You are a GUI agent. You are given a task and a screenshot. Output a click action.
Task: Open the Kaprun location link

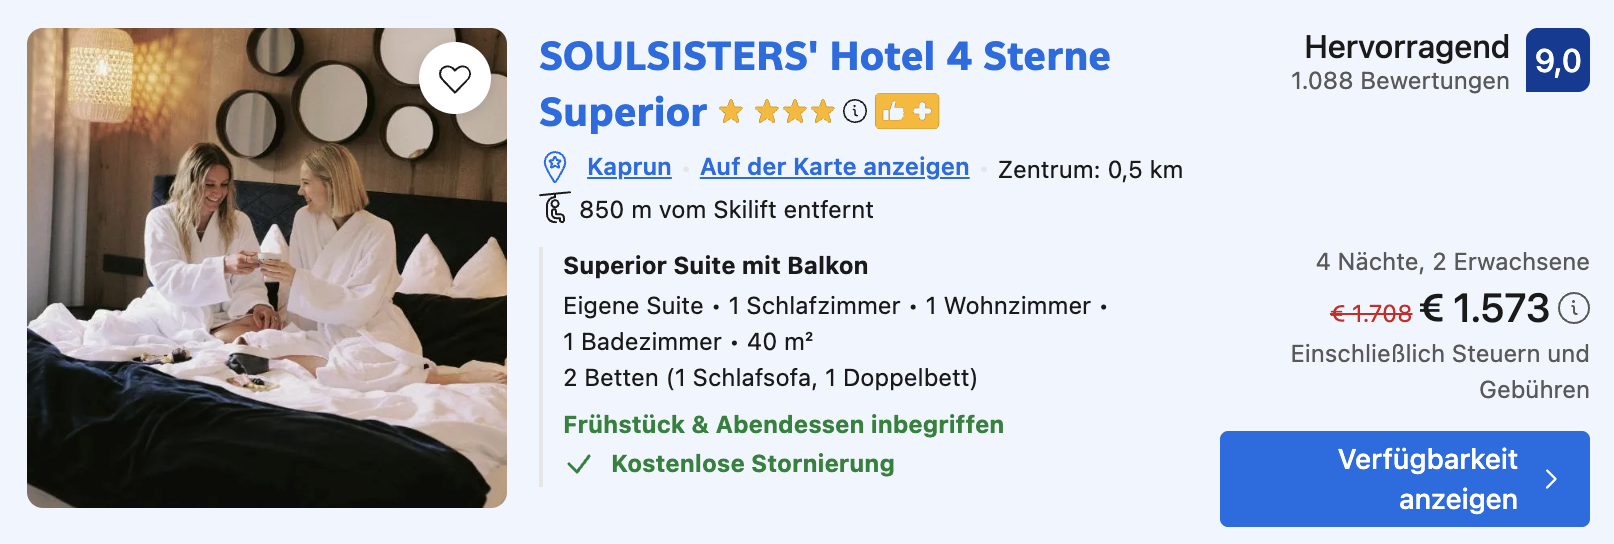click(629, 167)
